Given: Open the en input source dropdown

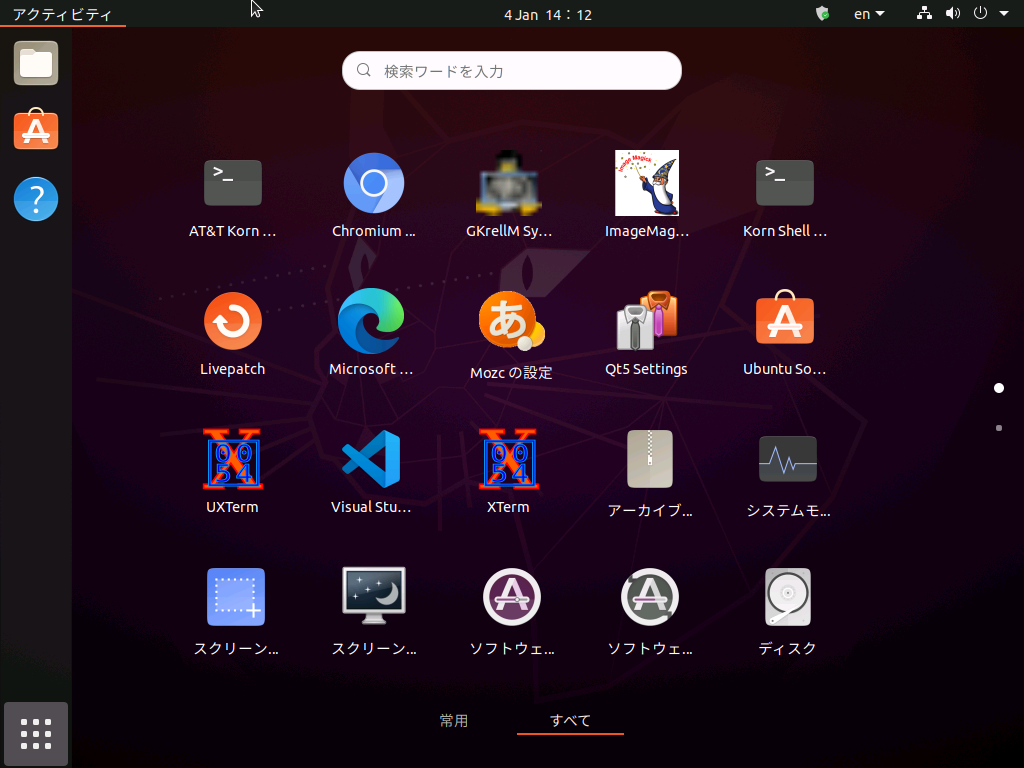Looking at the screenshot, I should pyautogui.click(x=869, y=14).
